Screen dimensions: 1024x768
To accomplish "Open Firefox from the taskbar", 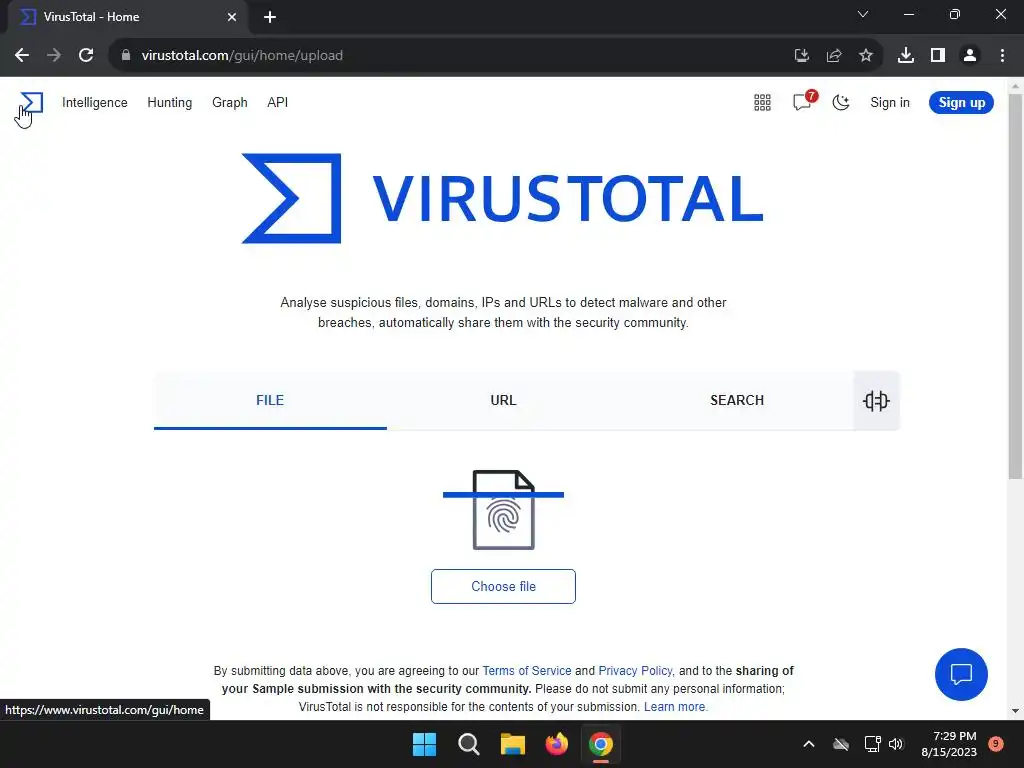I will 557,744.
